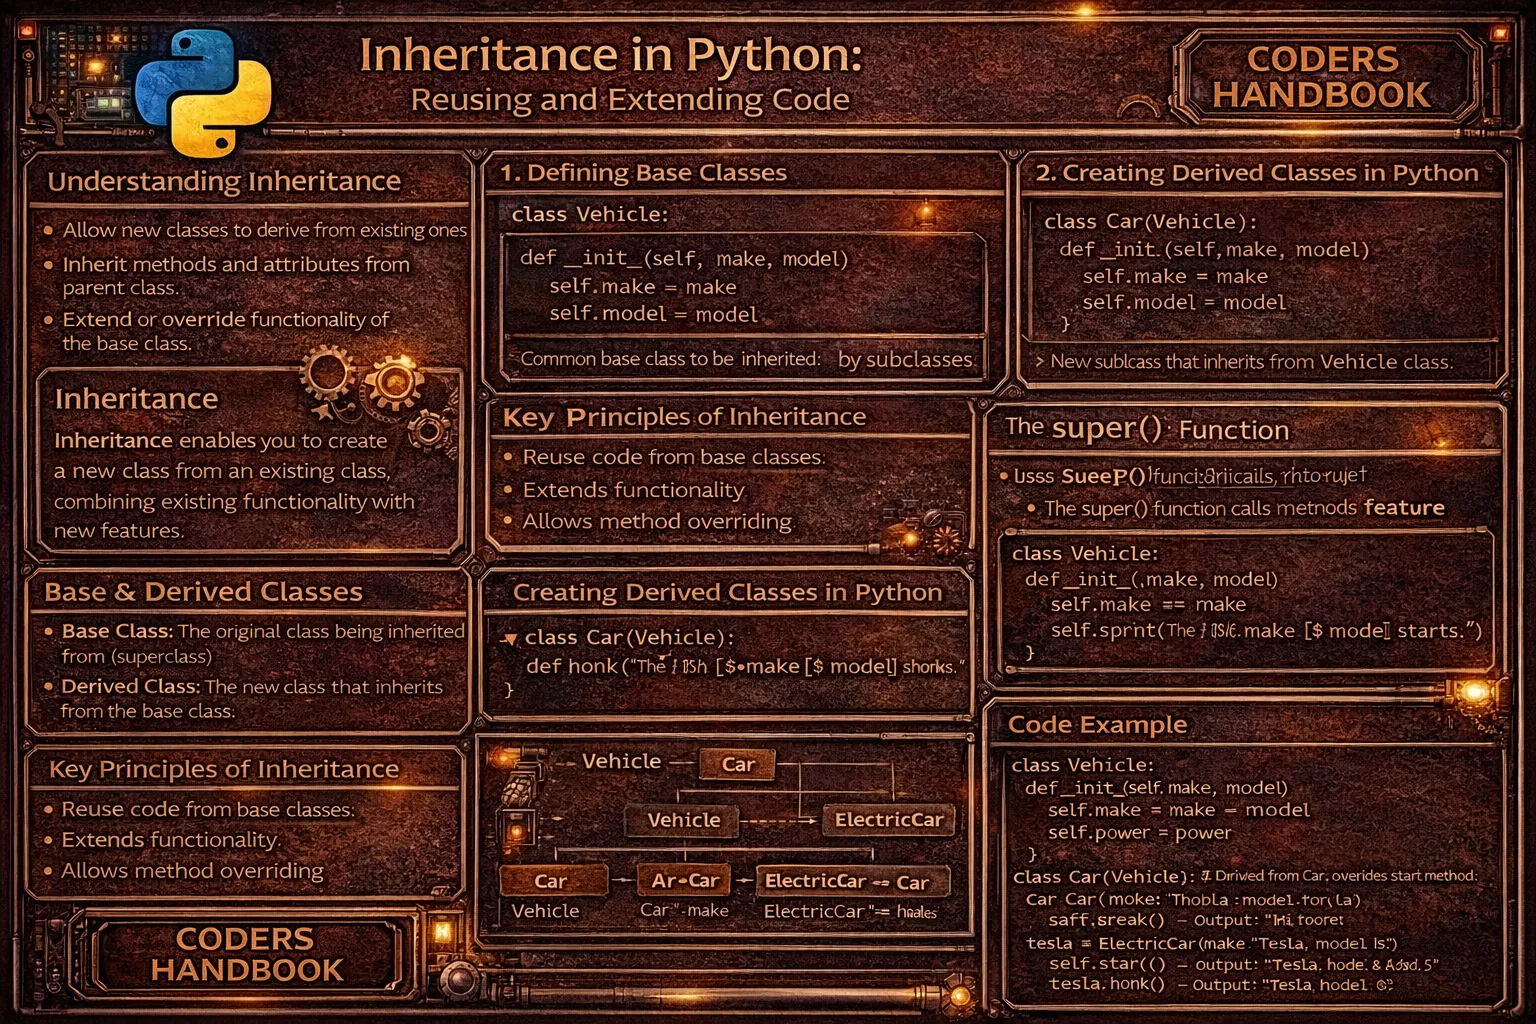Click the Car box in the Vehicle diagram

(737, 764)
